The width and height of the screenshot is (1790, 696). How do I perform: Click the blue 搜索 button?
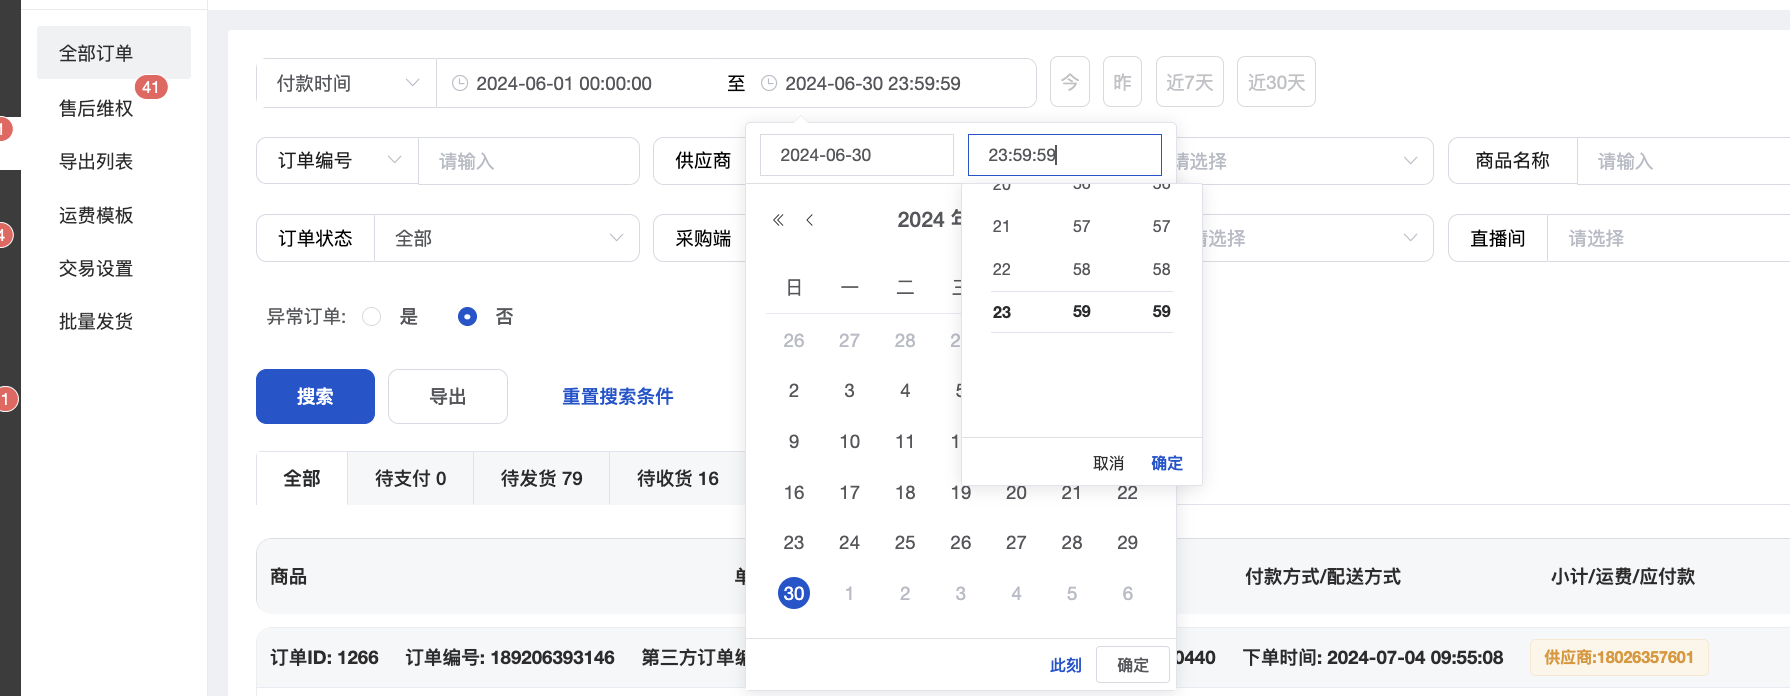pos(315,397)
